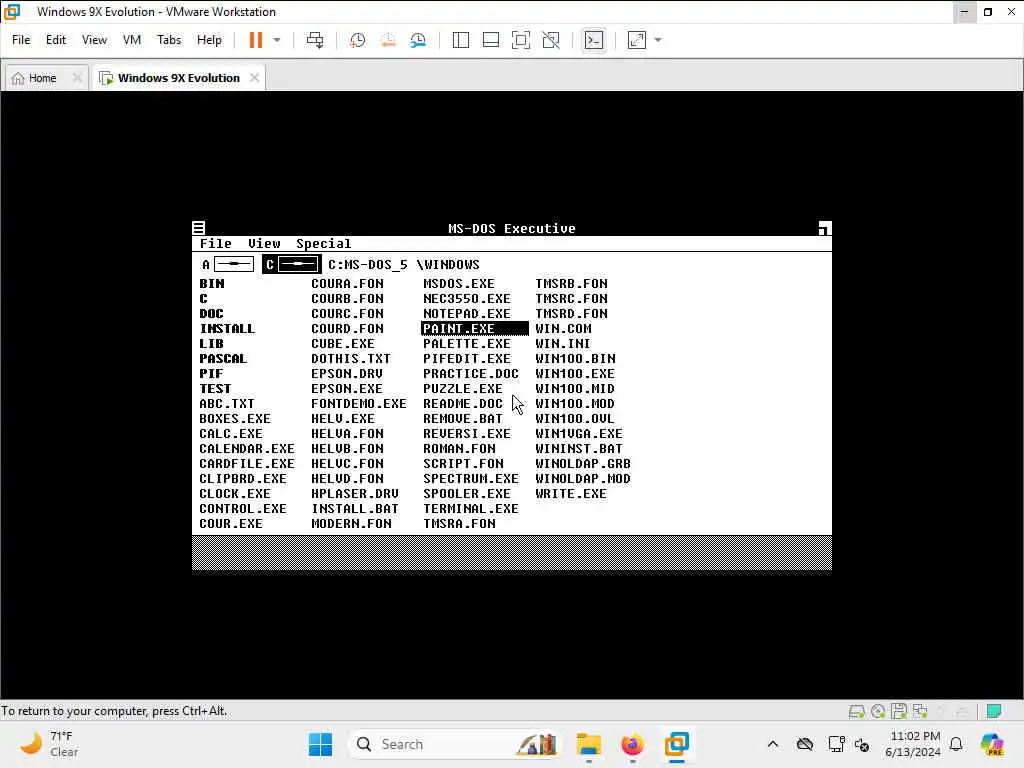The width and height of the screenshot is (1024, 768).
Task: Select PIFEDIT.EXE file
Action: pos(467,359)
